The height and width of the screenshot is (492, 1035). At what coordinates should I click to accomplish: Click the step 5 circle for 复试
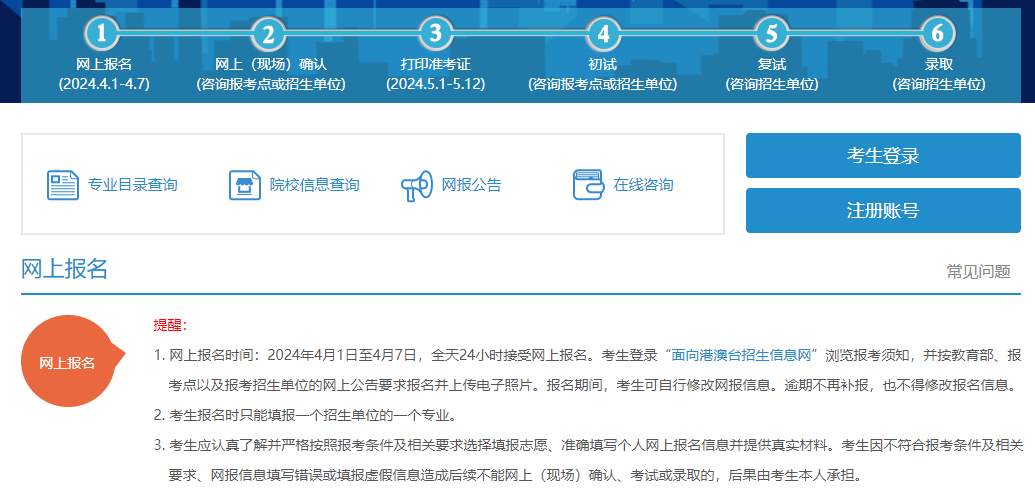point(772,34)
